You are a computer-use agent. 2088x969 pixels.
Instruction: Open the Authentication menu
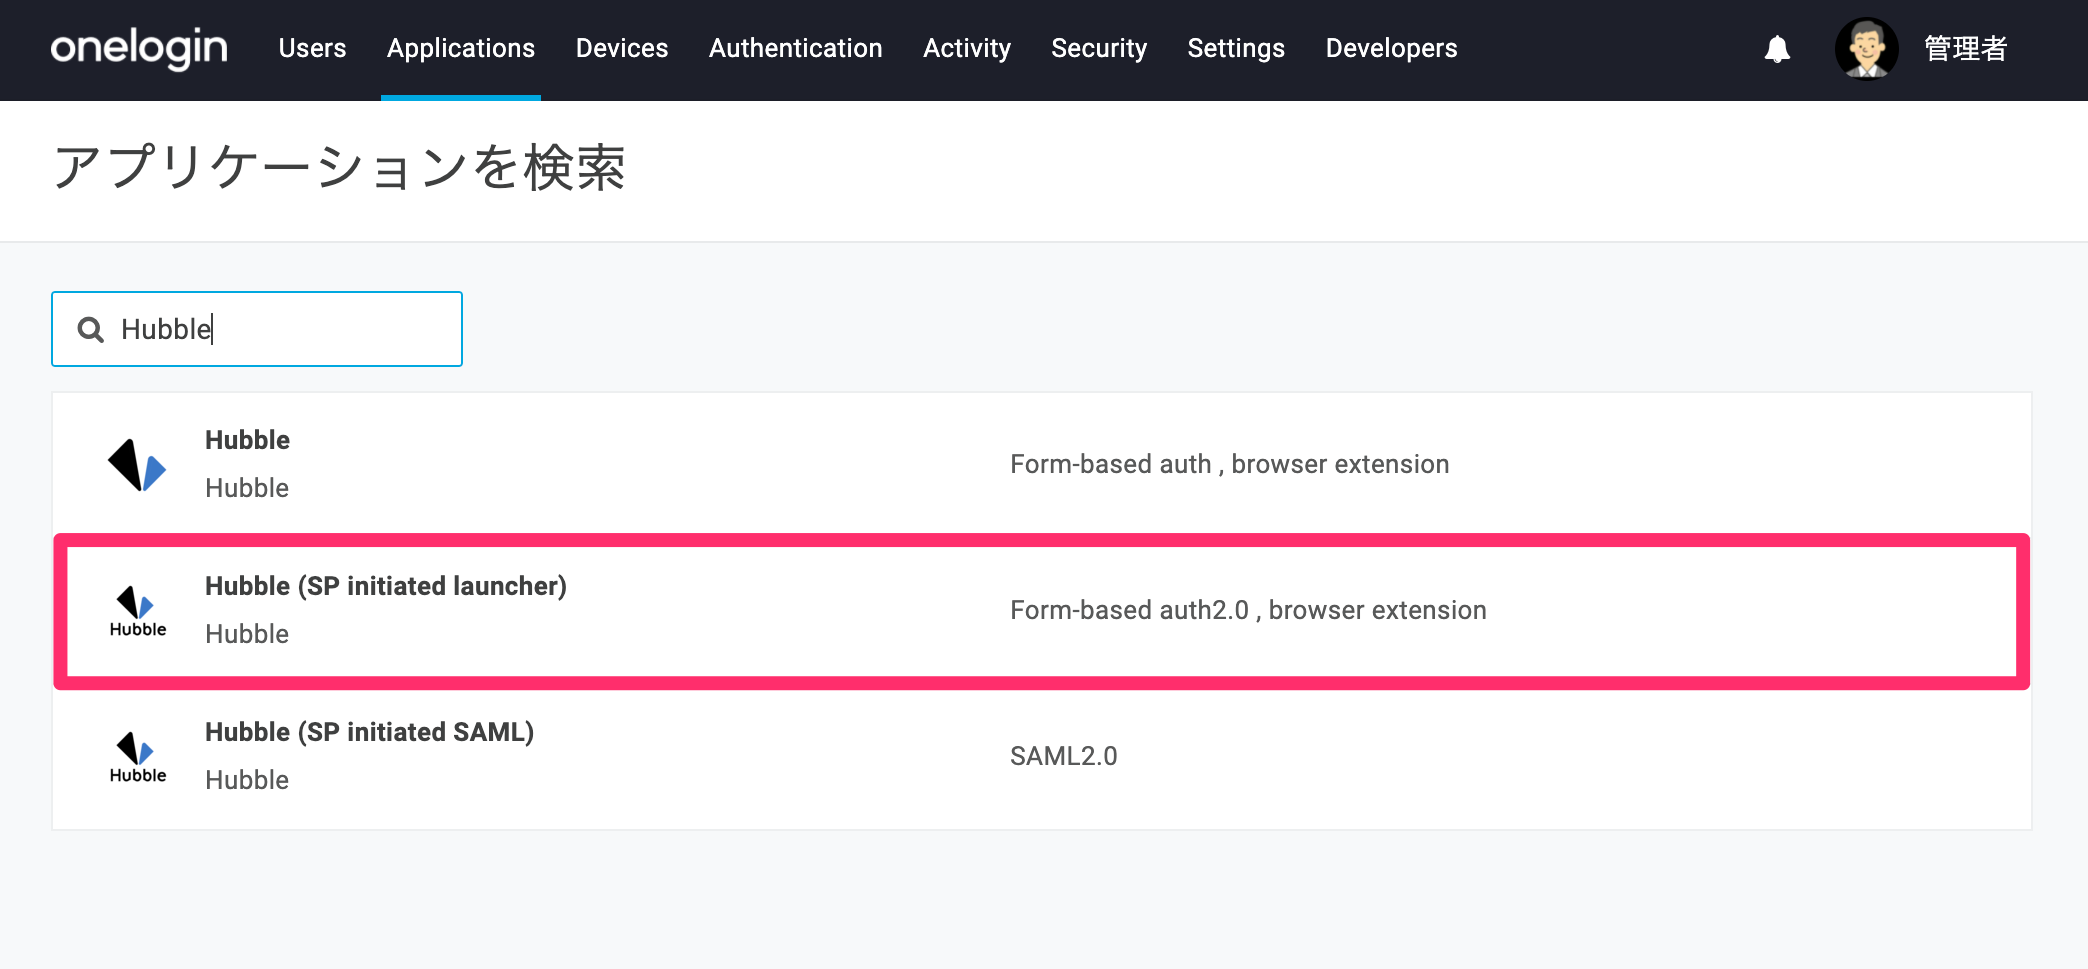[796, 48]
